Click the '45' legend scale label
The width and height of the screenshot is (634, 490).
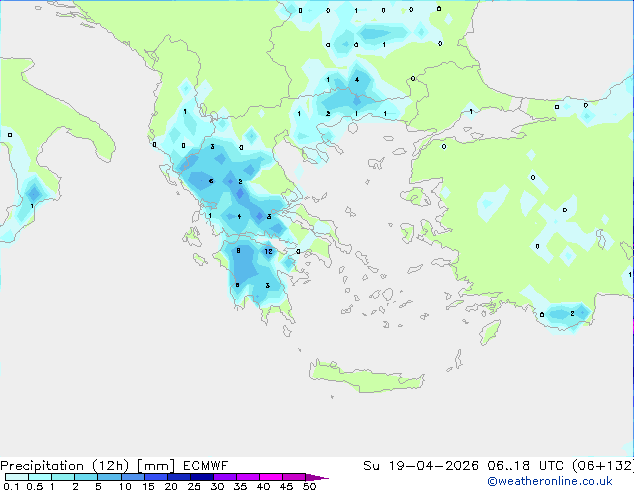pos(286,486)
